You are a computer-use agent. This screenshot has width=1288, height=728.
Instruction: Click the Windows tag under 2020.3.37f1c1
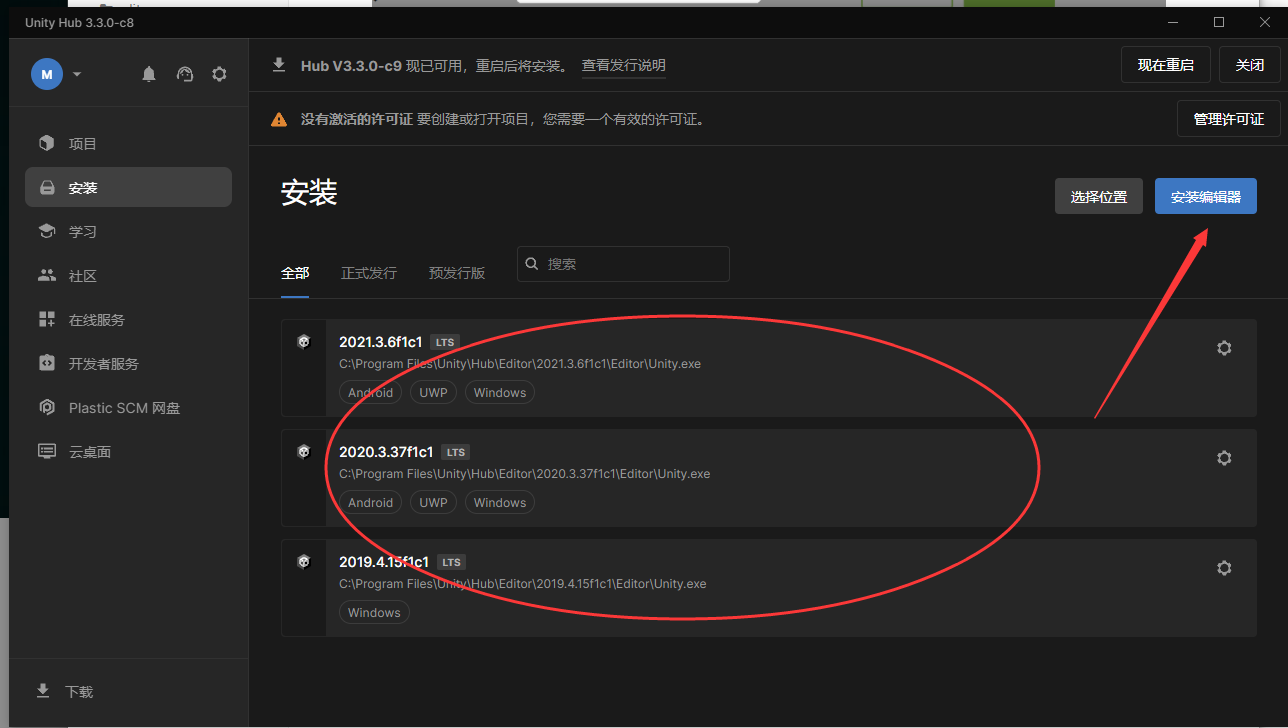click(x=500, y=503)
